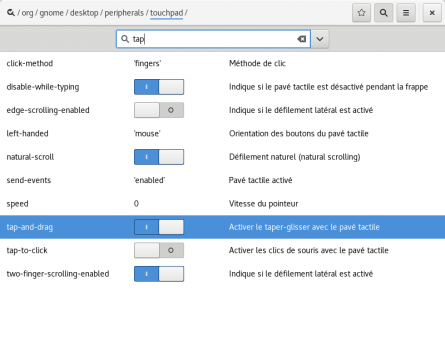Click the description mentioning 'pendant la frappe'
The height and width of the screenshot is (360, 445).
pyautogui.click(x=328, y=87)
